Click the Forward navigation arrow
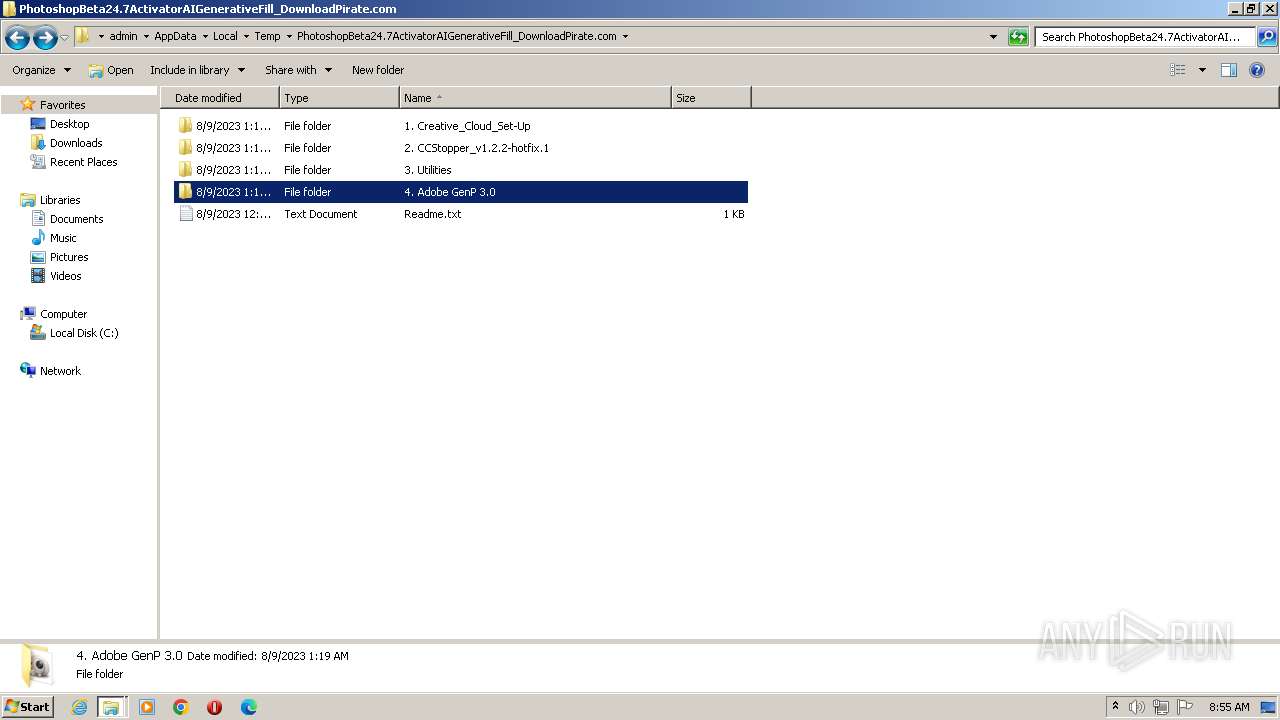The image size is (1280, 720). tap(45, 38)
